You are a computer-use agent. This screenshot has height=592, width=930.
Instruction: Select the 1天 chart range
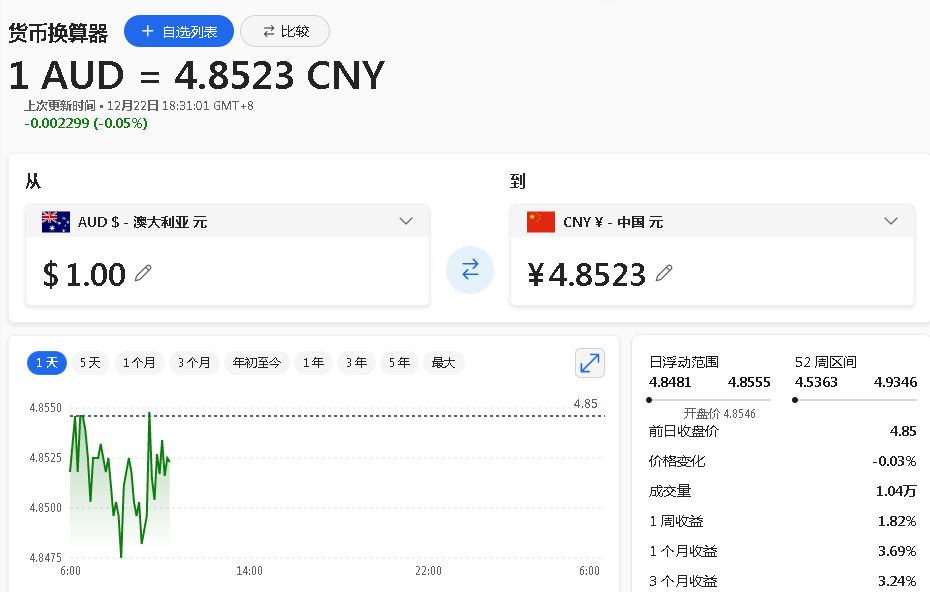tap(47, 363)
